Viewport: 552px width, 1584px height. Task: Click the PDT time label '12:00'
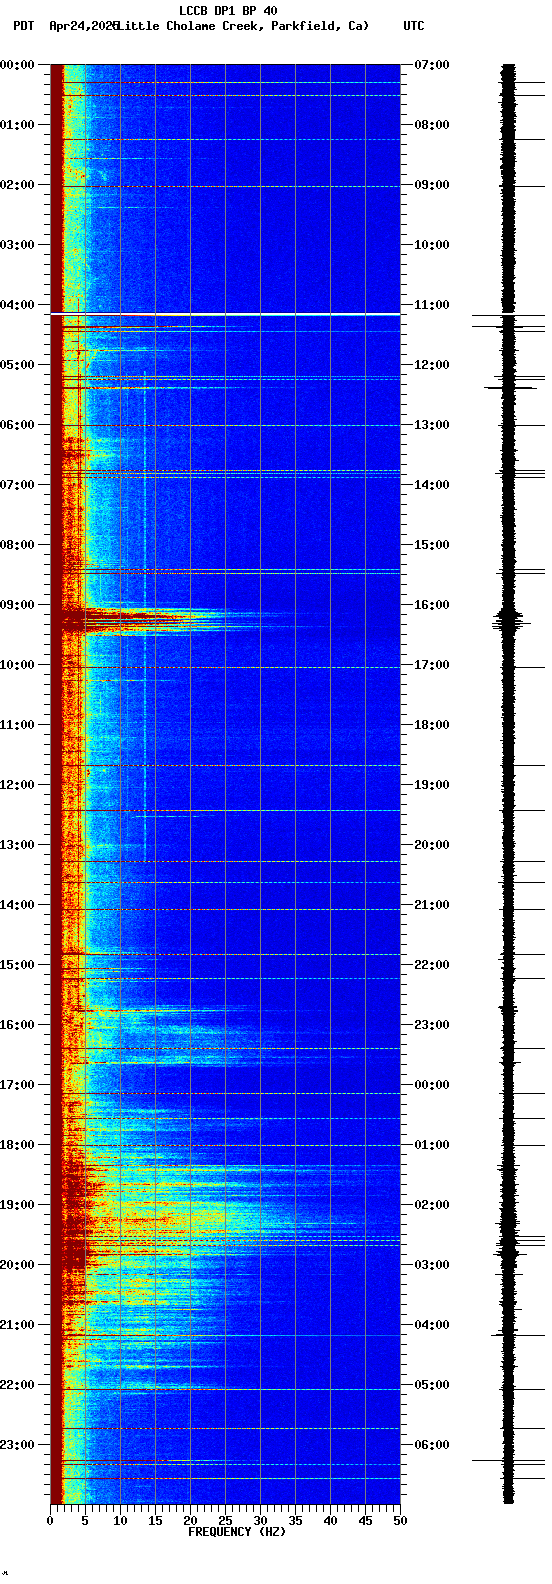[x=17, y=785]
